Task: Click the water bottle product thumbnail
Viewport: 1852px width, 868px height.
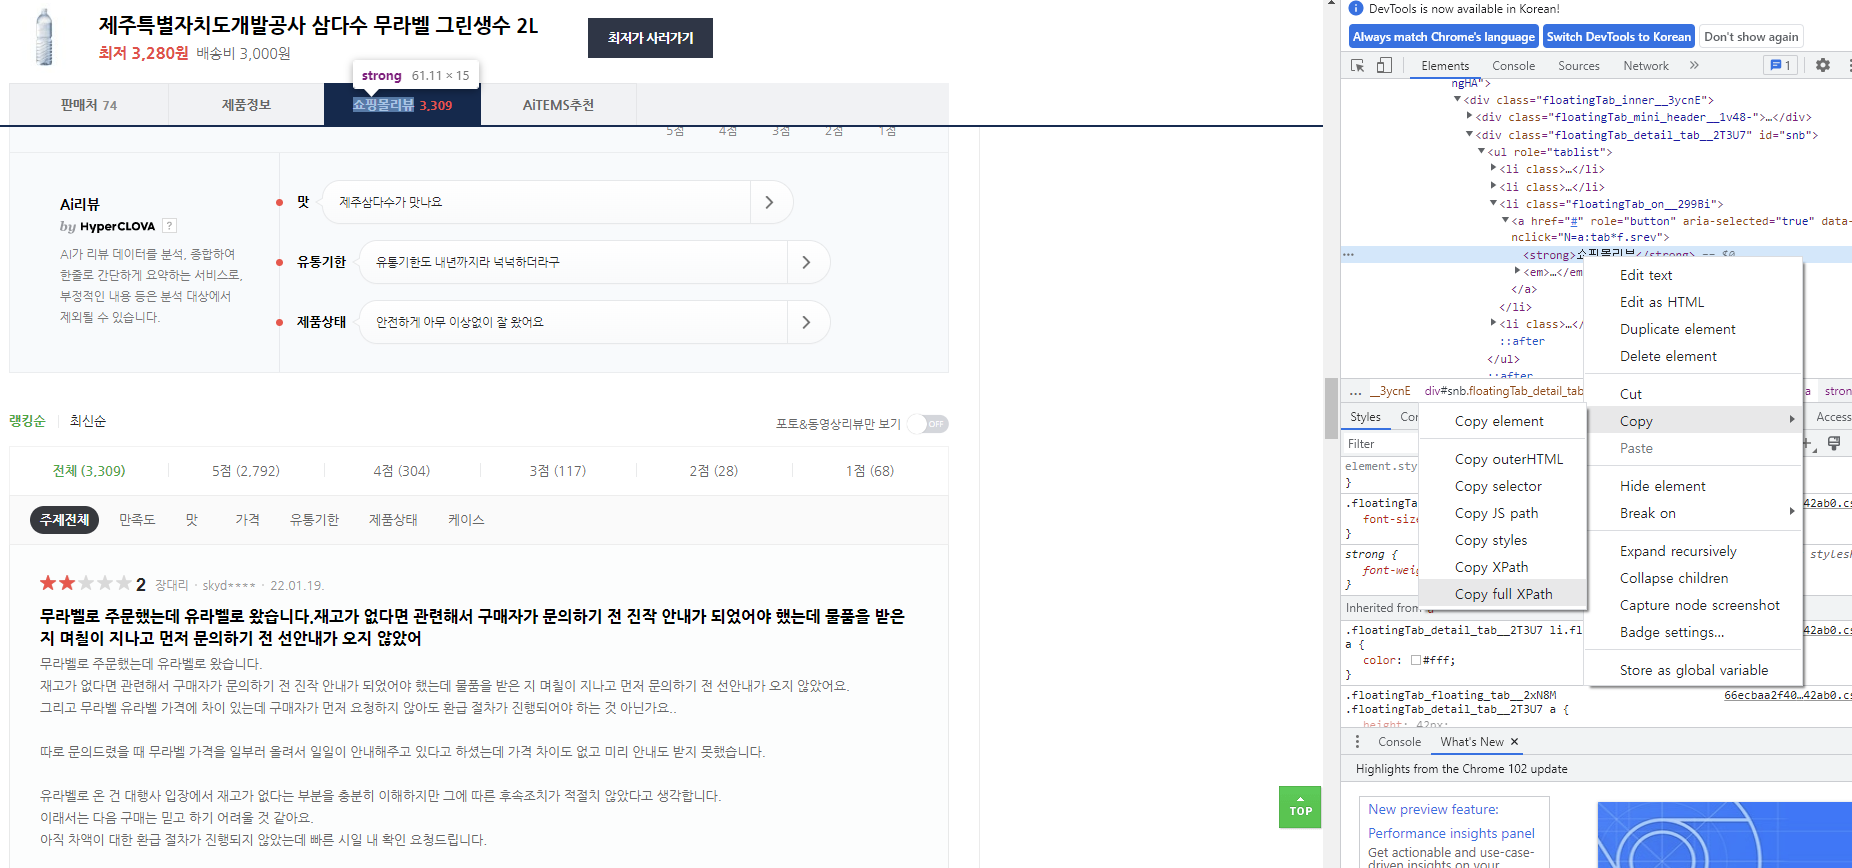Action: coord(44,37)
